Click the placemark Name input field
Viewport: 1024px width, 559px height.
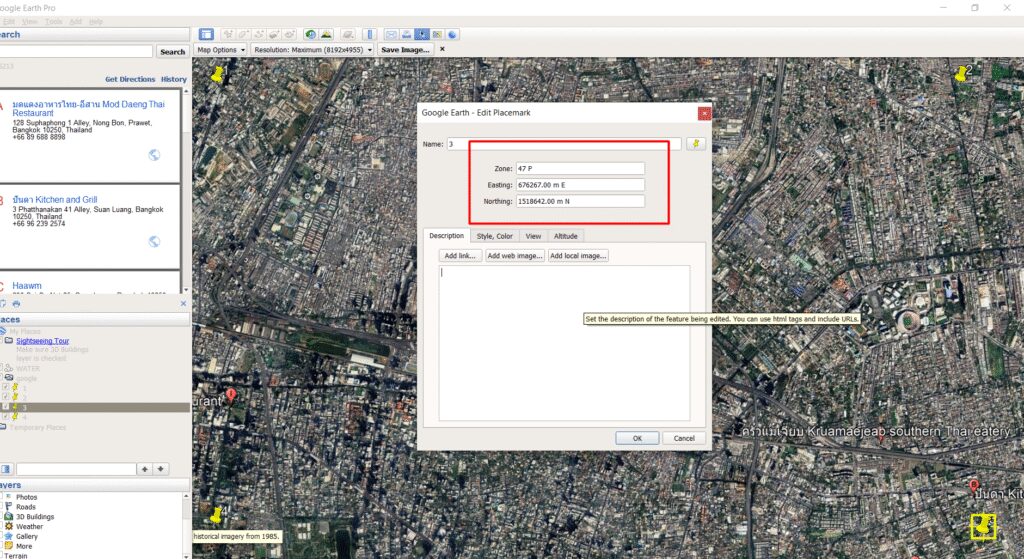564,144
